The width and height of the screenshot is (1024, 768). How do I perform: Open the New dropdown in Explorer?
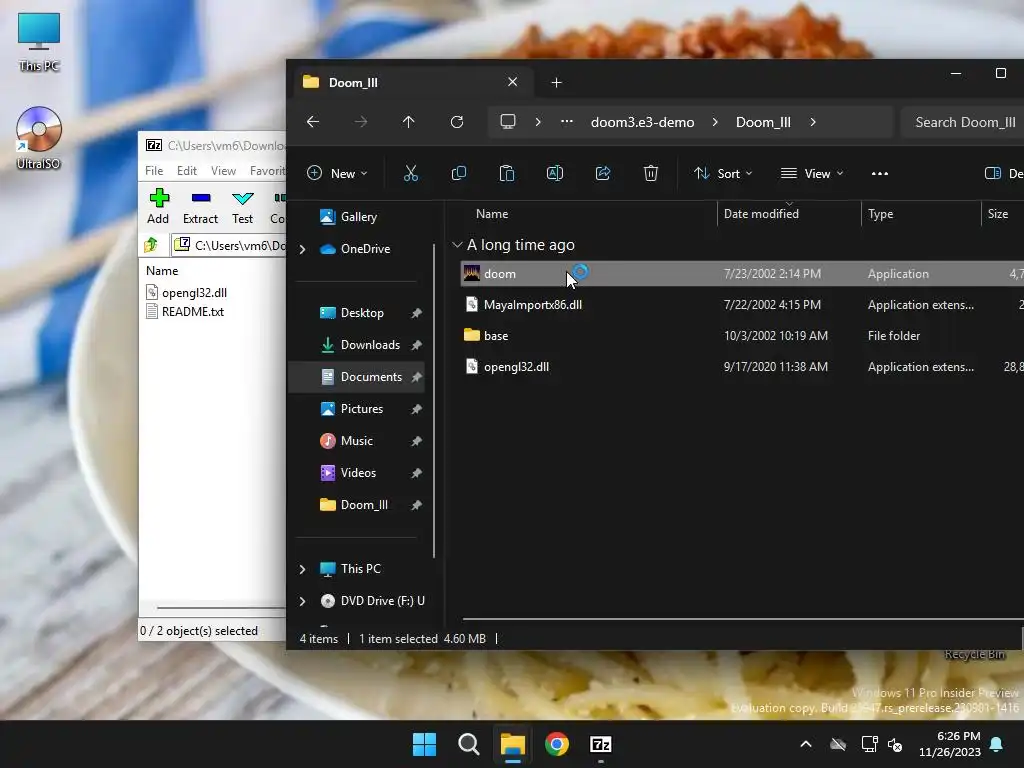pyautogui.click(x=337, y=173)
